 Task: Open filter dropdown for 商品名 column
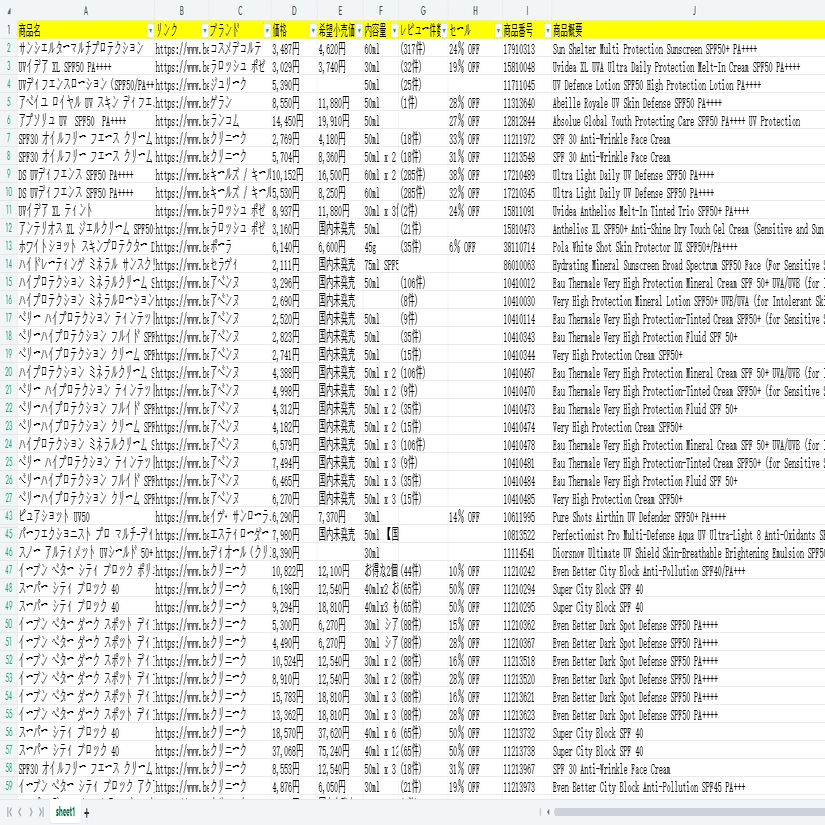point(150,31)
